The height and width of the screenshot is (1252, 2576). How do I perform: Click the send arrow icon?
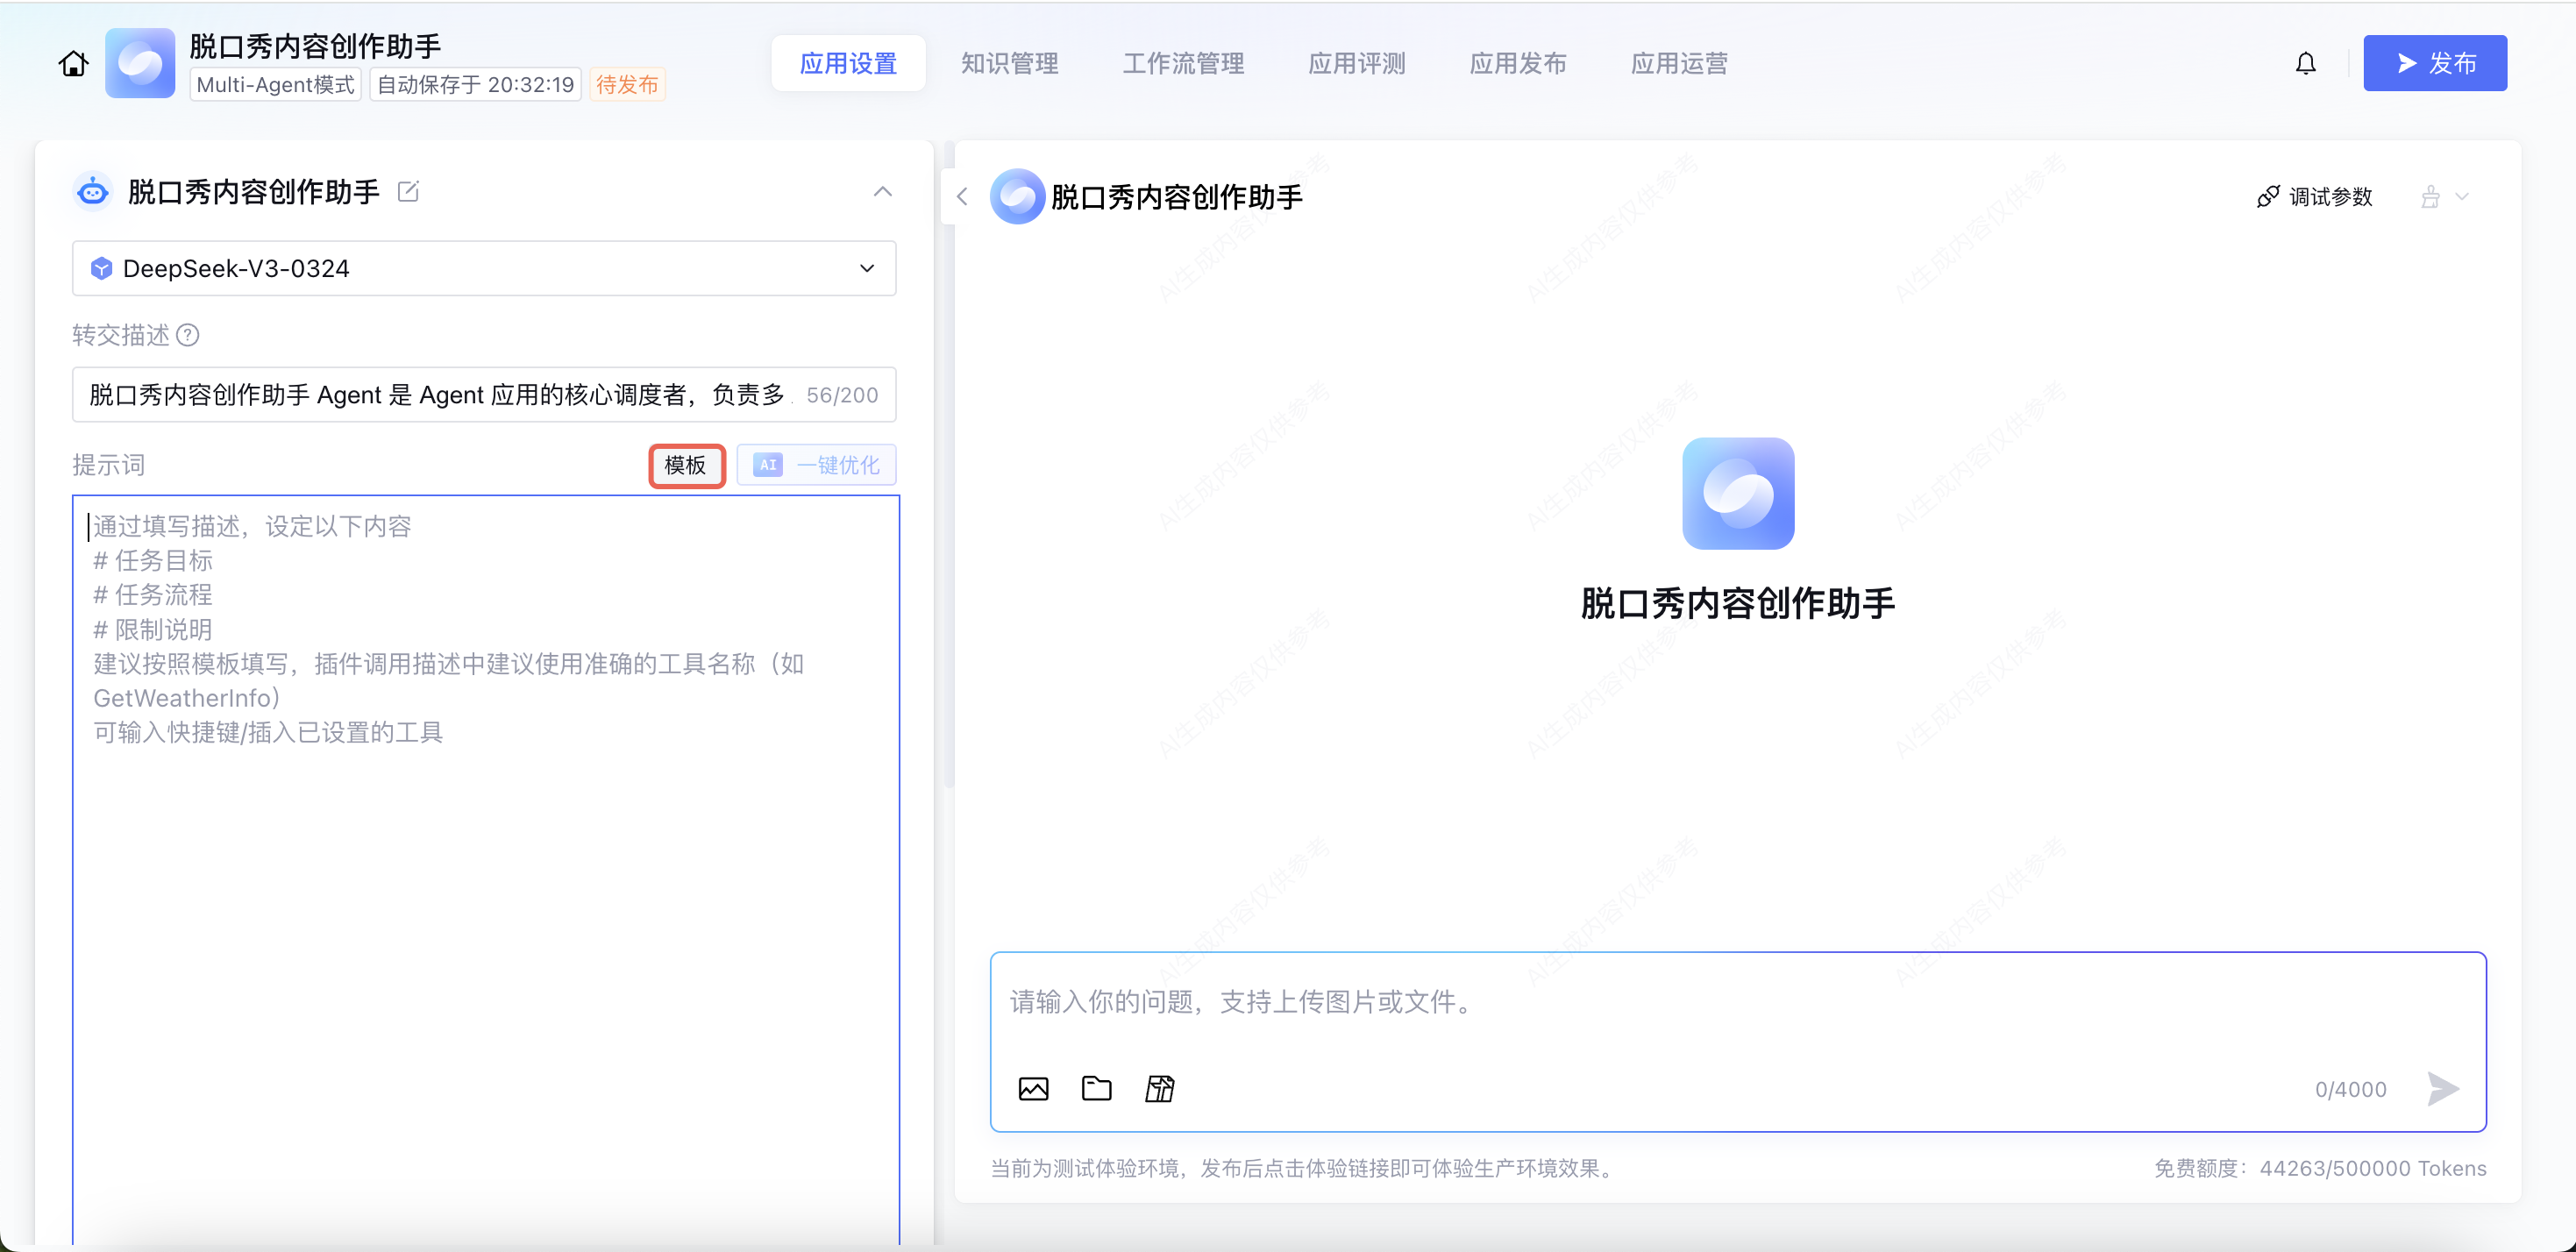[x=2442, y=1088]
